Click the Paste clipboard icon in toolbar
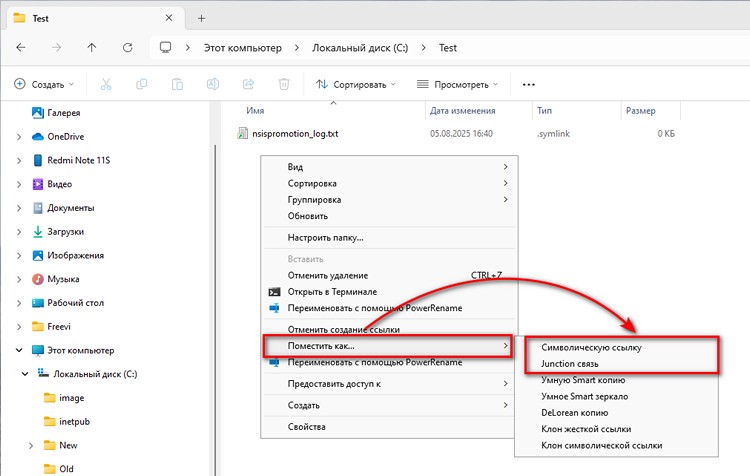Screen dimensions: 750x476 tap(177, 85)
